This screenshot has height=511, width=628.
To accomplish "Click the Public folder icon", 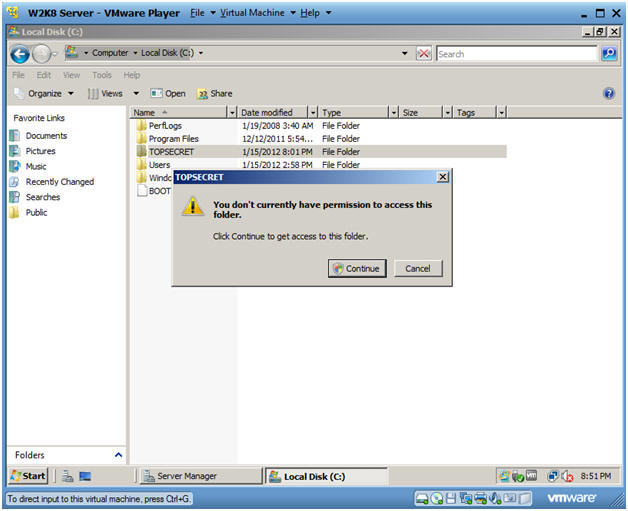I will 15,212.
